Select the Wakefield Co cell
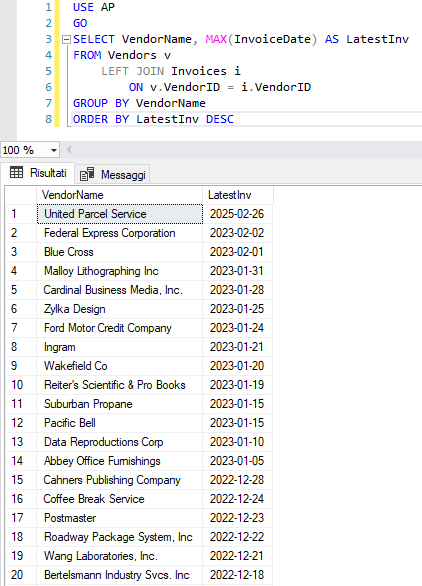422x586 pixels. [120, 366]
